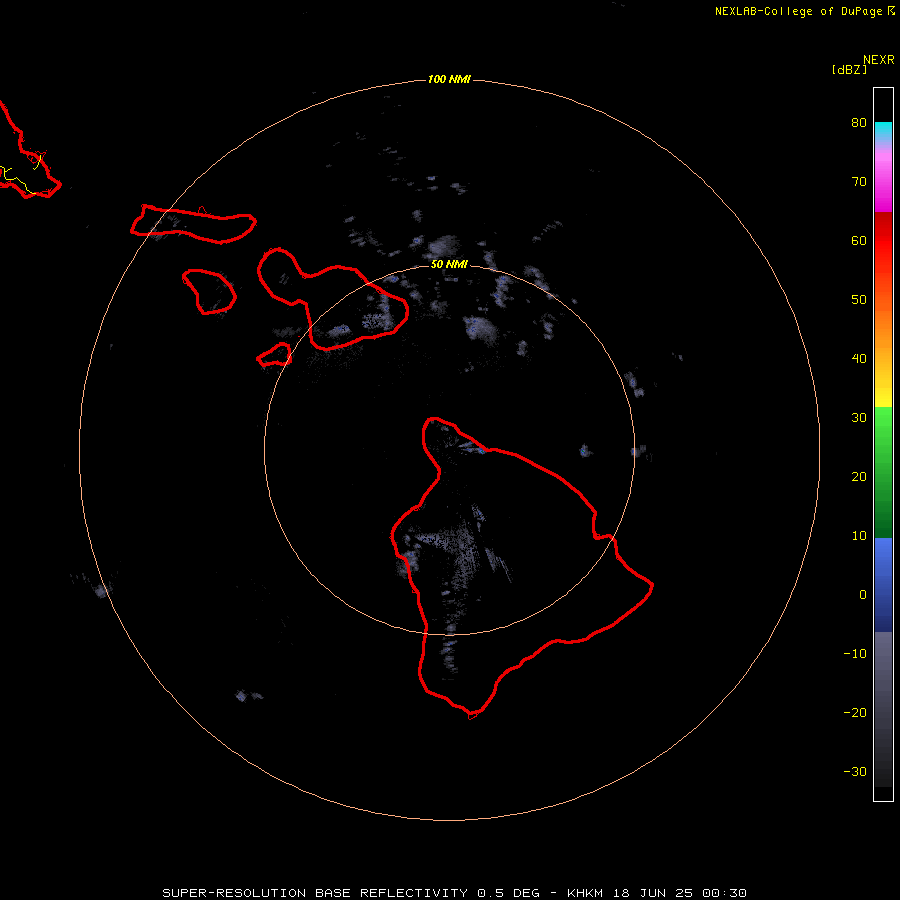
Task: Click the yellow band of the color bar
Action: click(x=883, y=396)
